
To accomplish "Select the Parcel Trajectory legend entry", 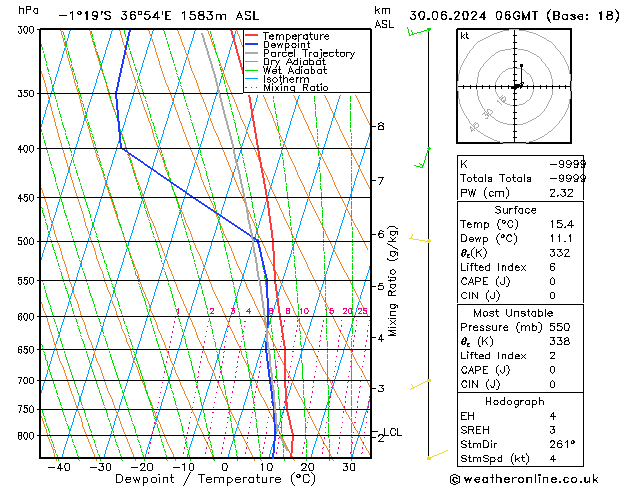I will [309, 53].
